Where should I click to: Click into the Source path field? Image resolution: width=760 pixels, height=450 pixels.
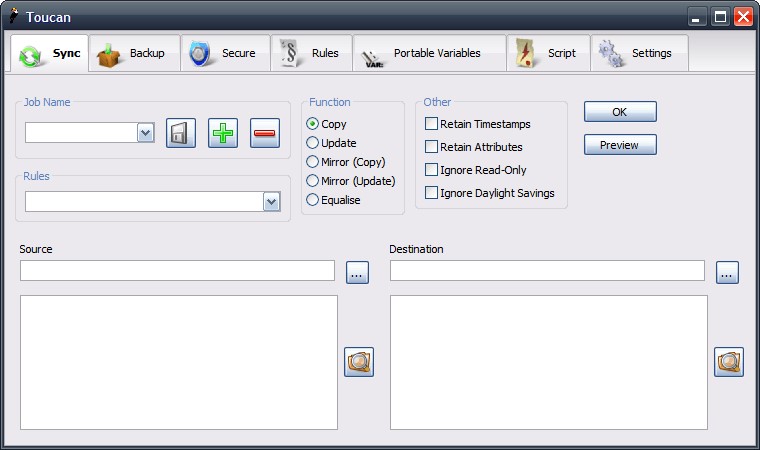[177, 271]
